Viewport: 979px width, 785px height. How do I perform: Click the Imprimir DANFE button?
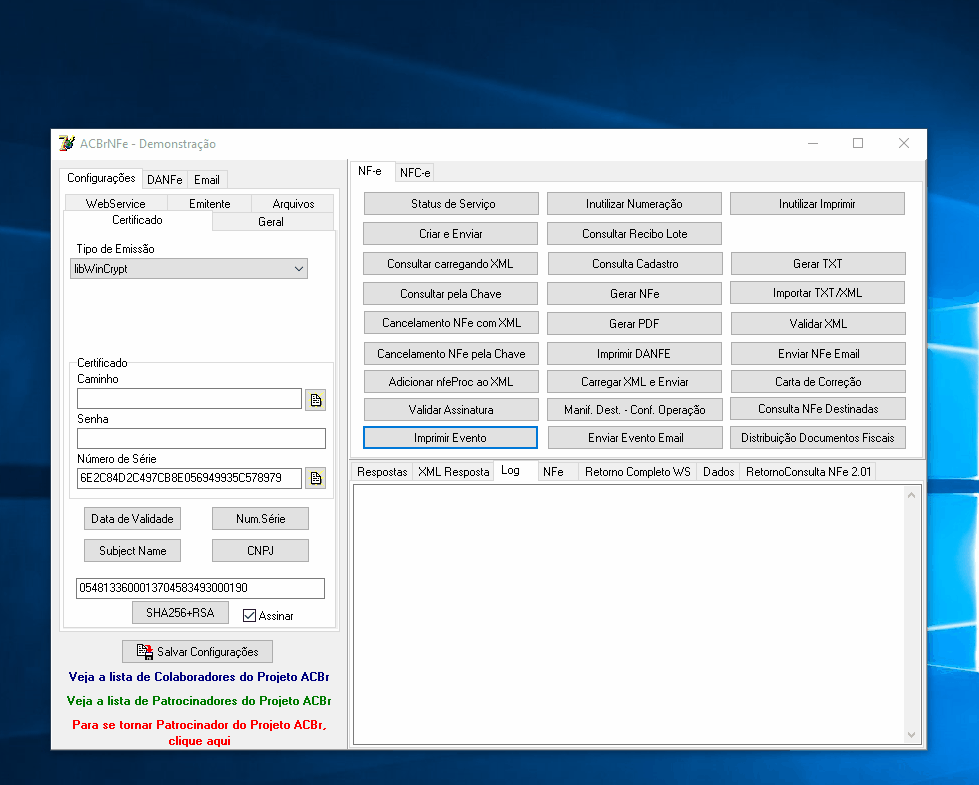pyautogui.click(x=634, y=353)
